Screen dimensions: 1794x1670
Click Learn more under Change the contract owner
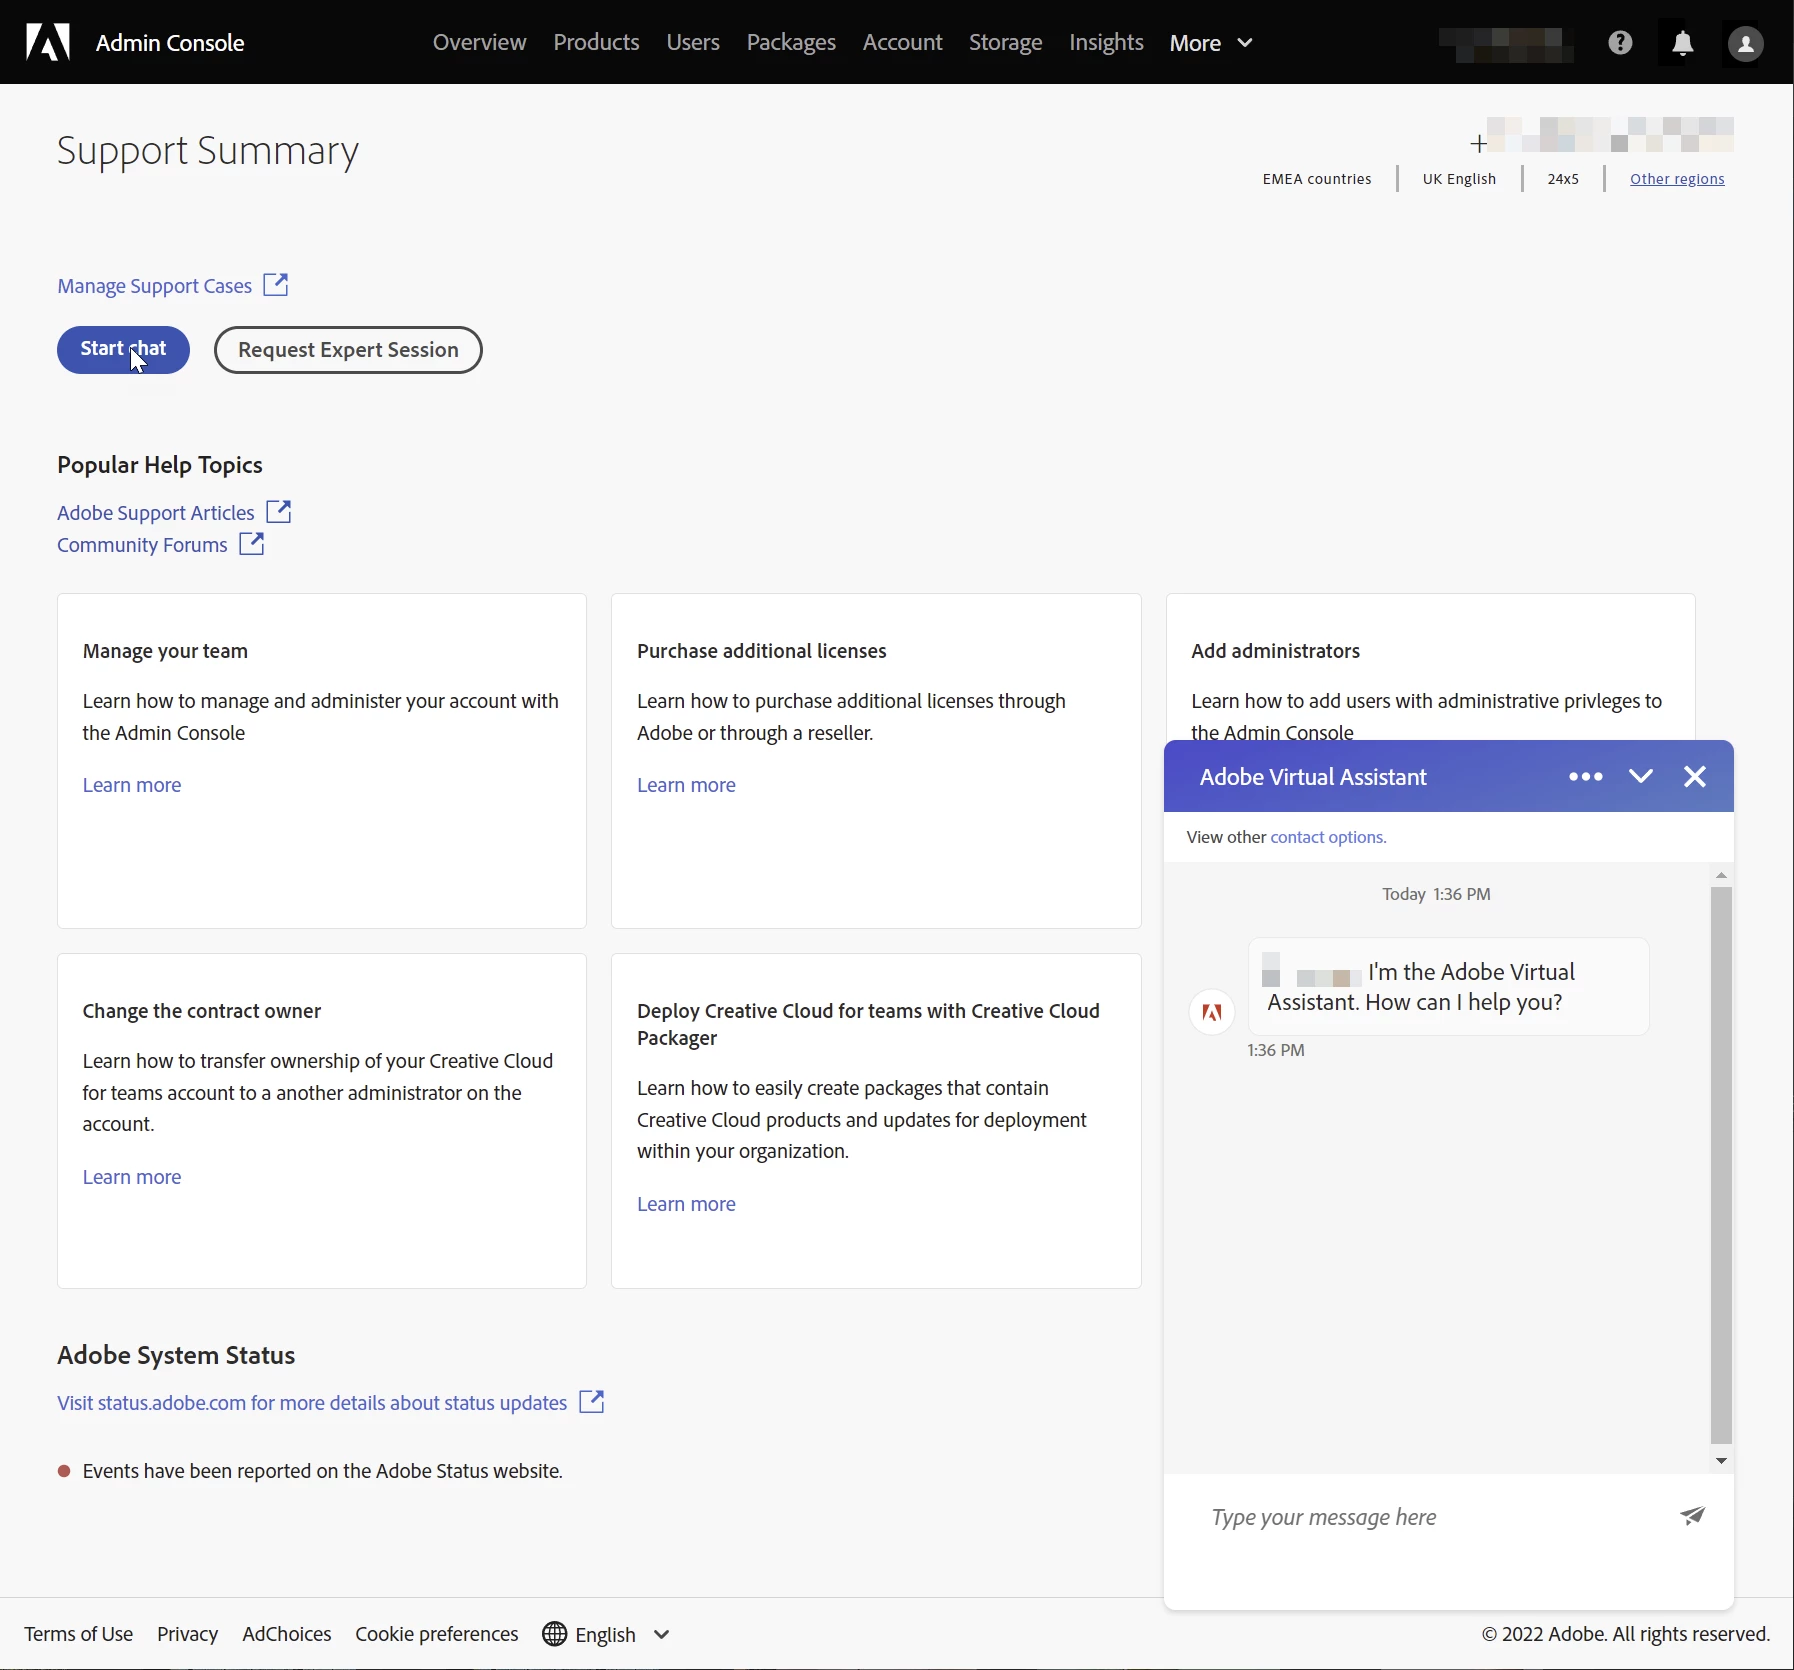pos(132,1177)
